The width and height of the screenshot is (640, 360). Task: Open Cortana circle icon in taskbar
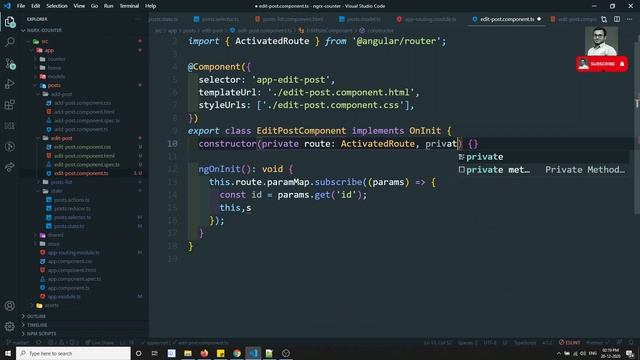point(139,353)
